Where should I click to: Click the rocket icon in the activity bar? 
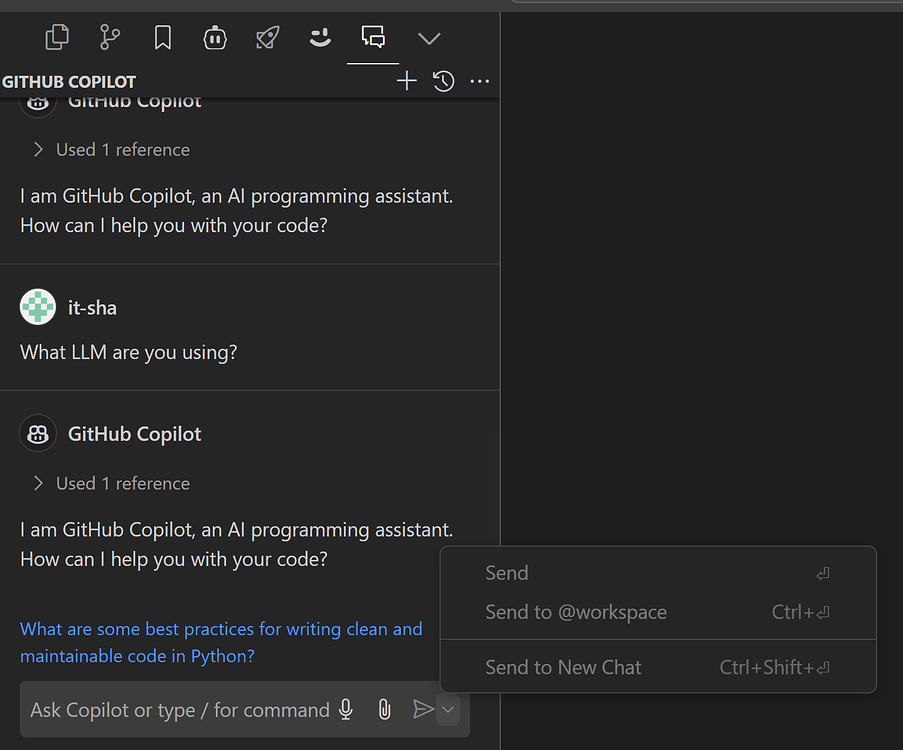tap(267, 38)
